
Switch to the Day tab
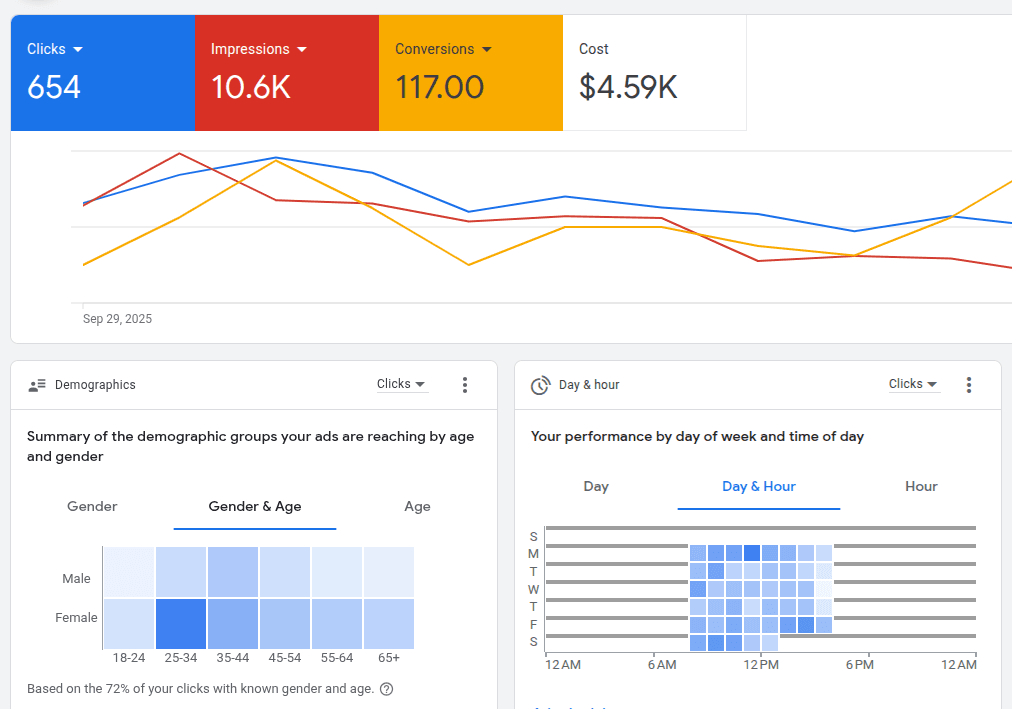[x=596, y=487]
